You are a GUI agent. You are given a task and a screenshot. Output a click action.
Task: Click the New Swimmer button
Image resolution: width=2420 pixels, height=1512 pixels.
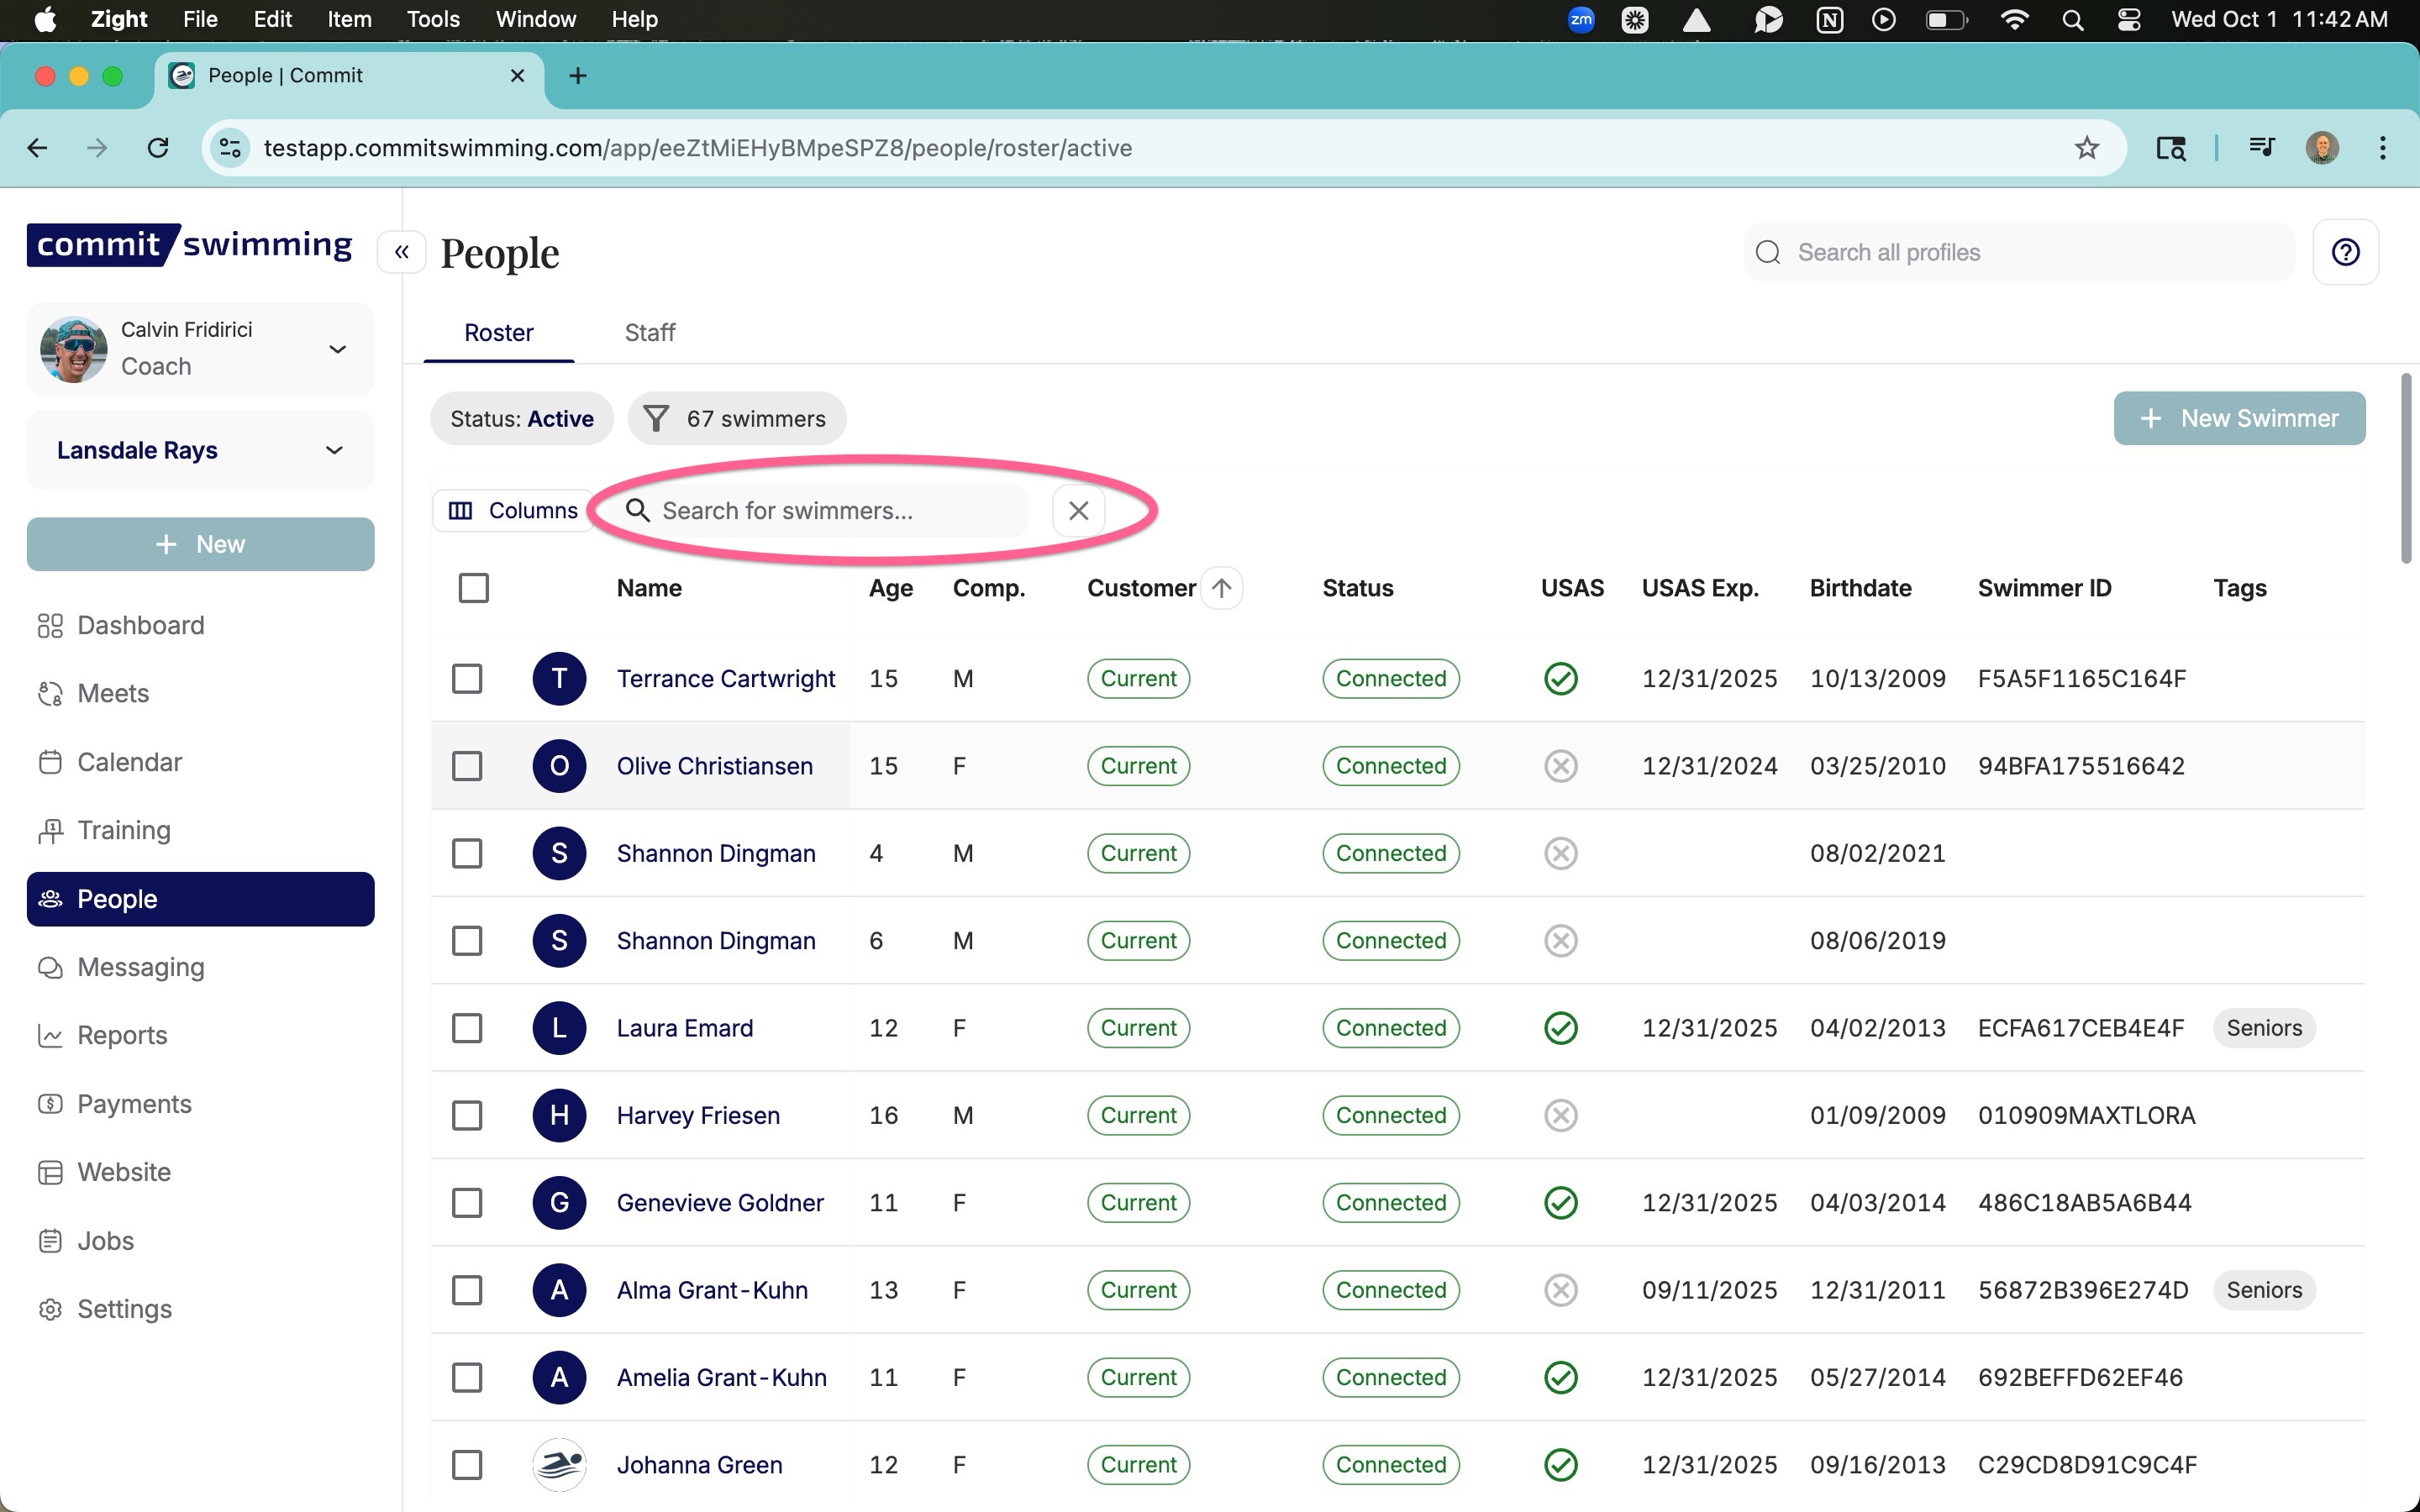pyautogui.click(x=2238, y=418)
